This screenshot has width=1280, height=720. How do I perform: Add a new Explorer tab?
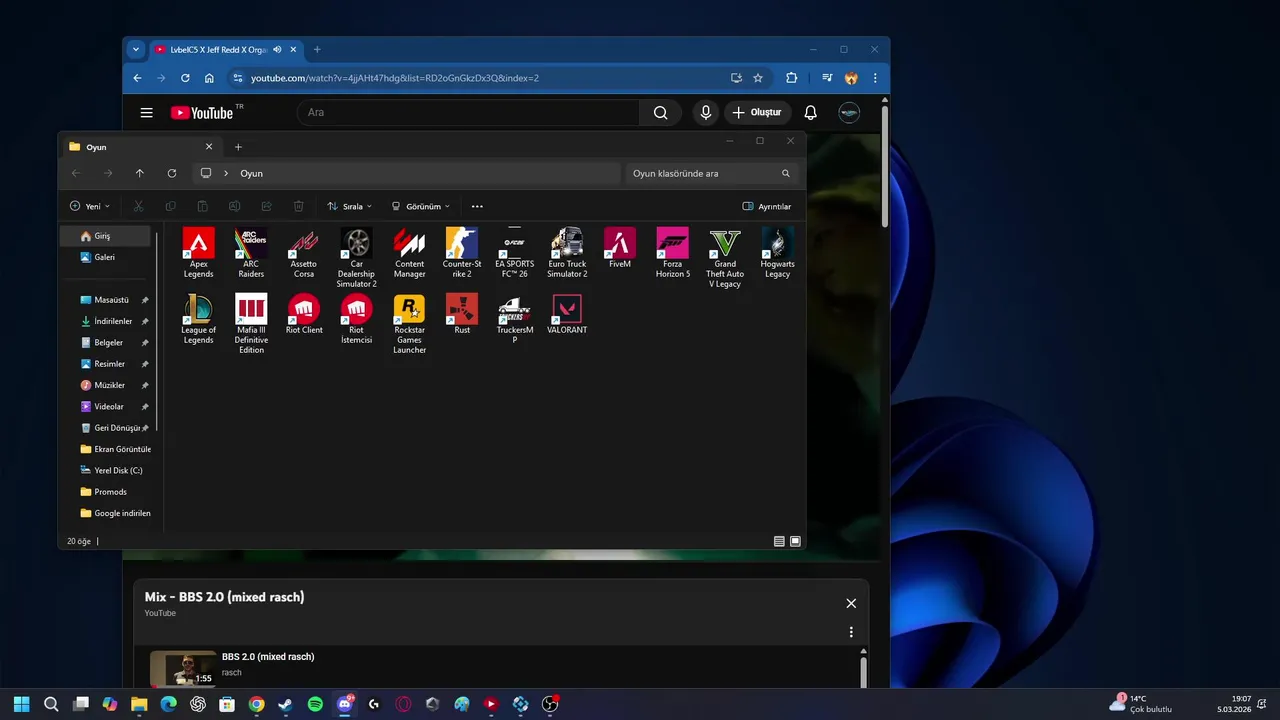point(238,147)
